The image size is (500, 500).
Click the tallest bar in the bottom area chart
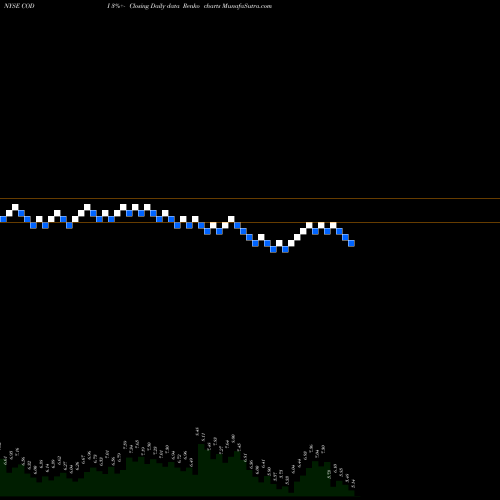tap(201, 470)
